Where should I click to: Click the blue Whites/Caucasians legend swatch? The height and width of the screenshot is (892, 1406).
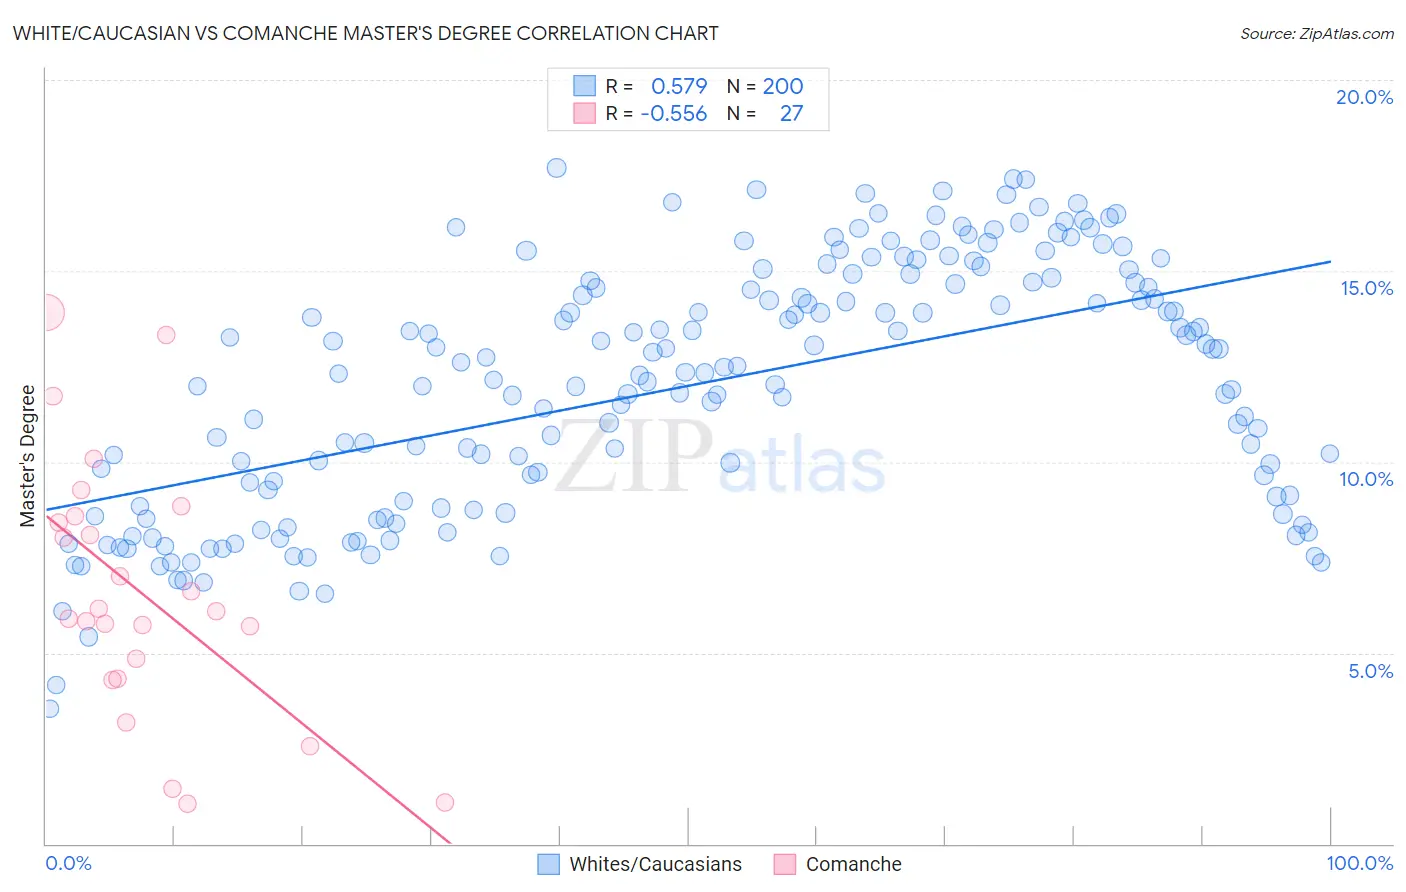coord(548,864)
